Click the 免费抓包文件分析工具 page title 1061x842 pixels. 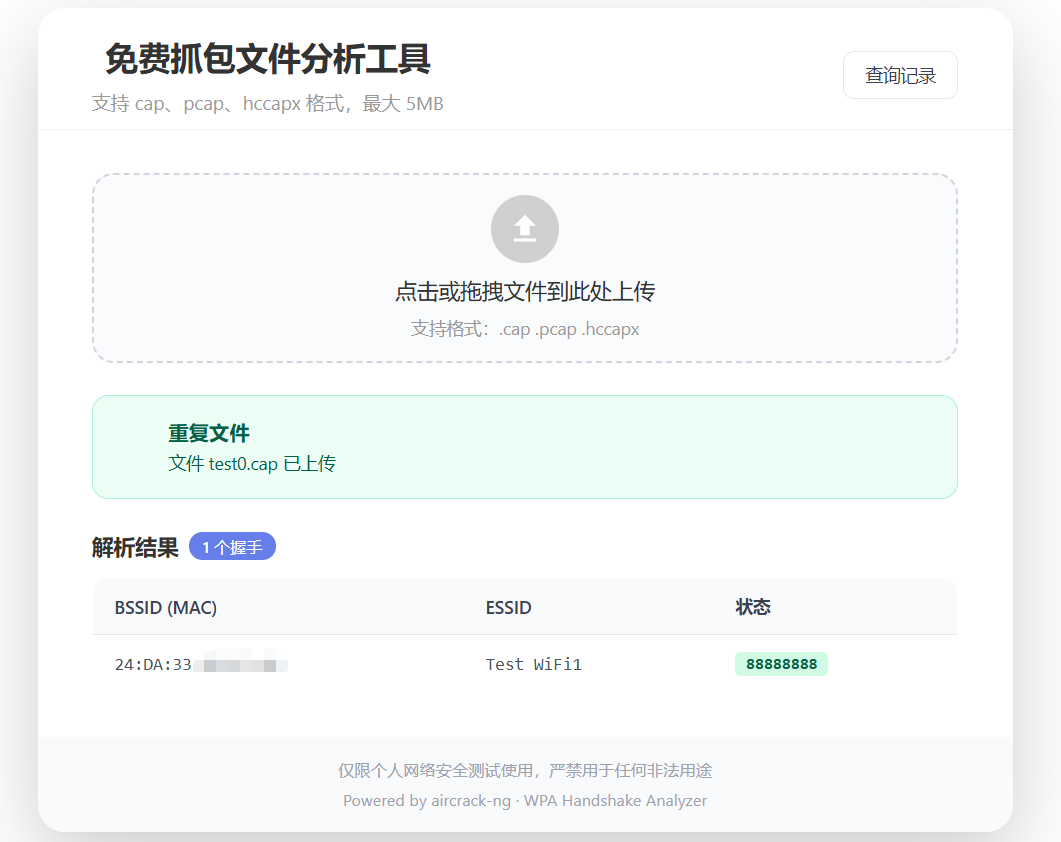point(268,58)
